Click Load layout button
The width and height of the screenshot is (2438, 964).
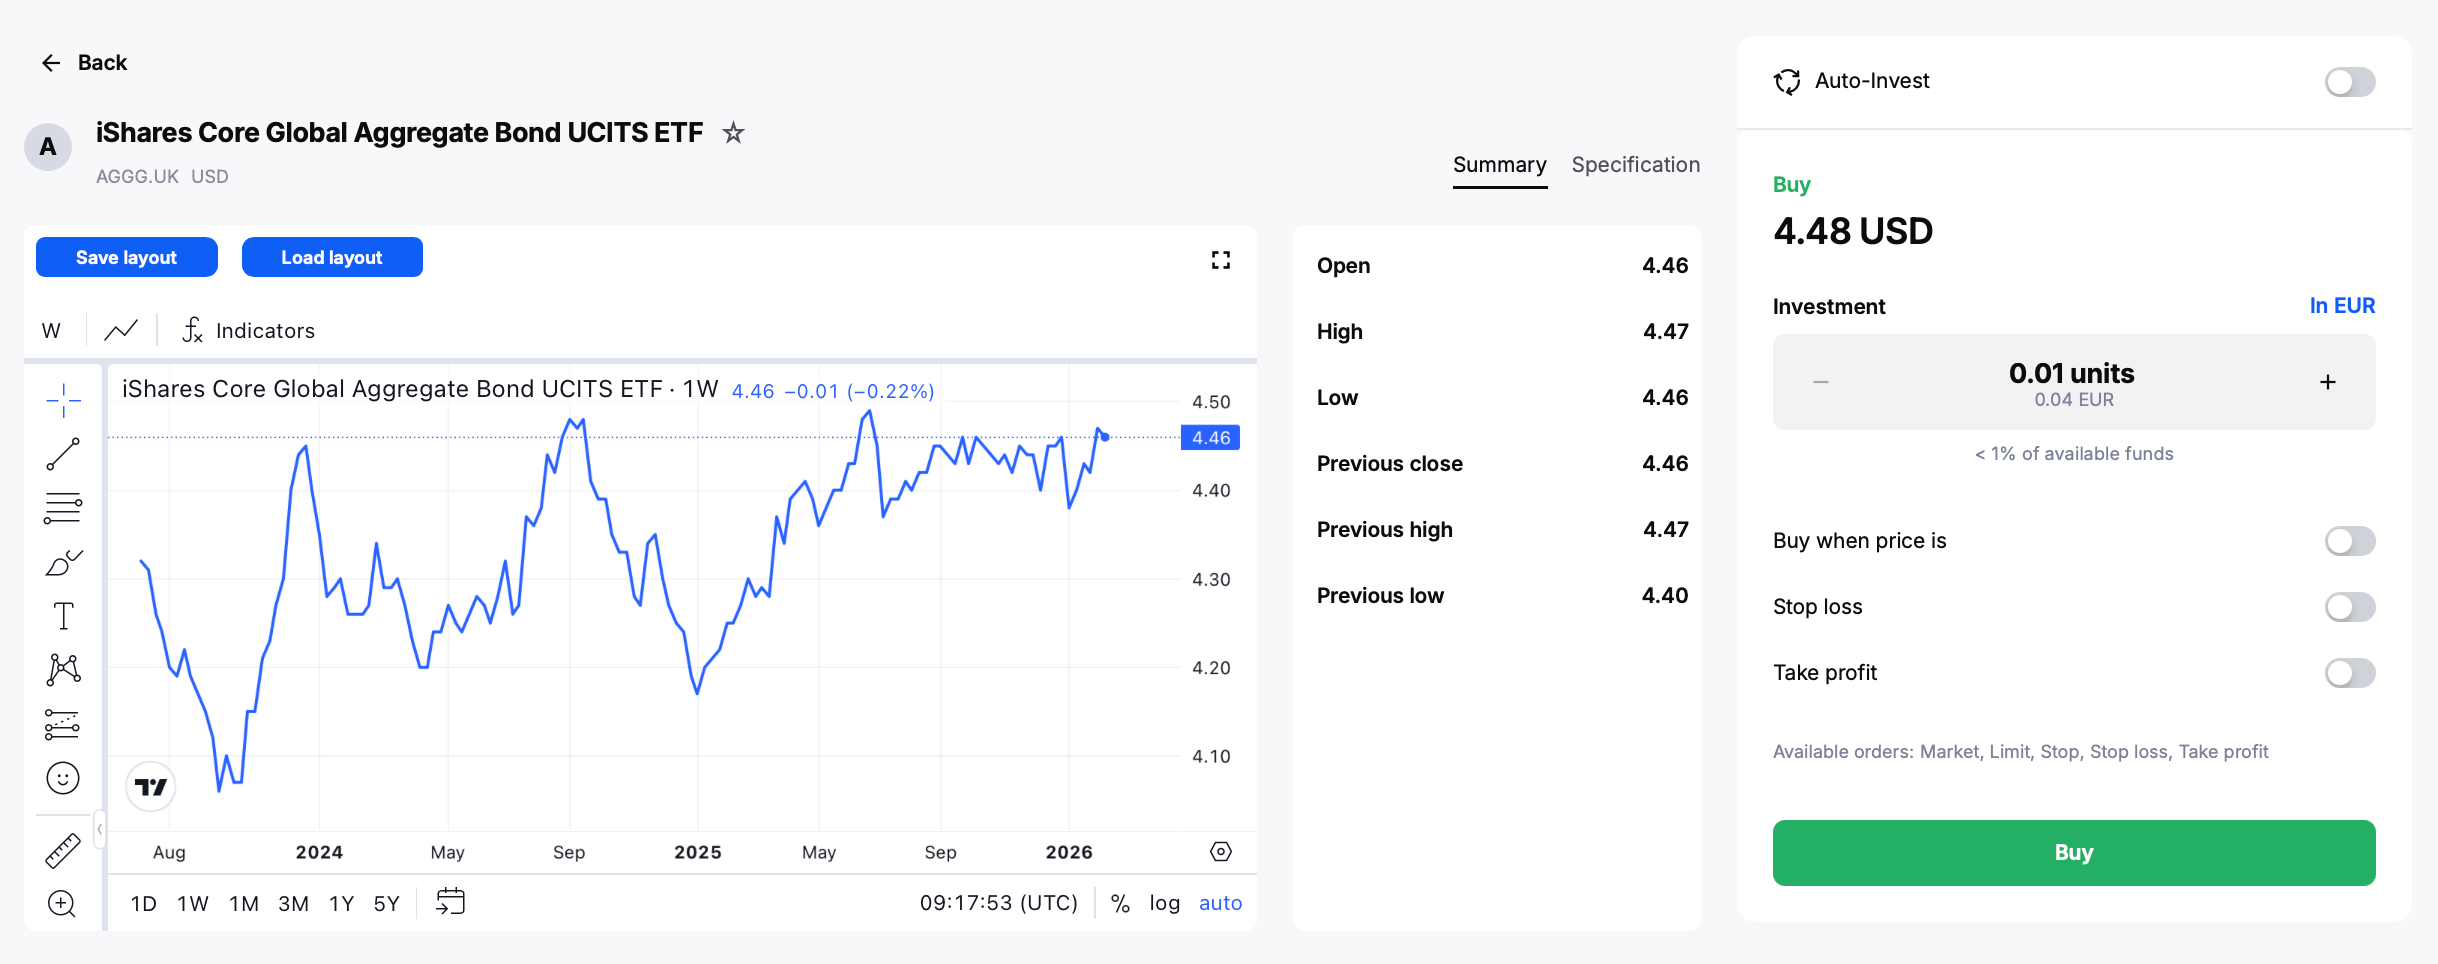click(x=332, y=257)
